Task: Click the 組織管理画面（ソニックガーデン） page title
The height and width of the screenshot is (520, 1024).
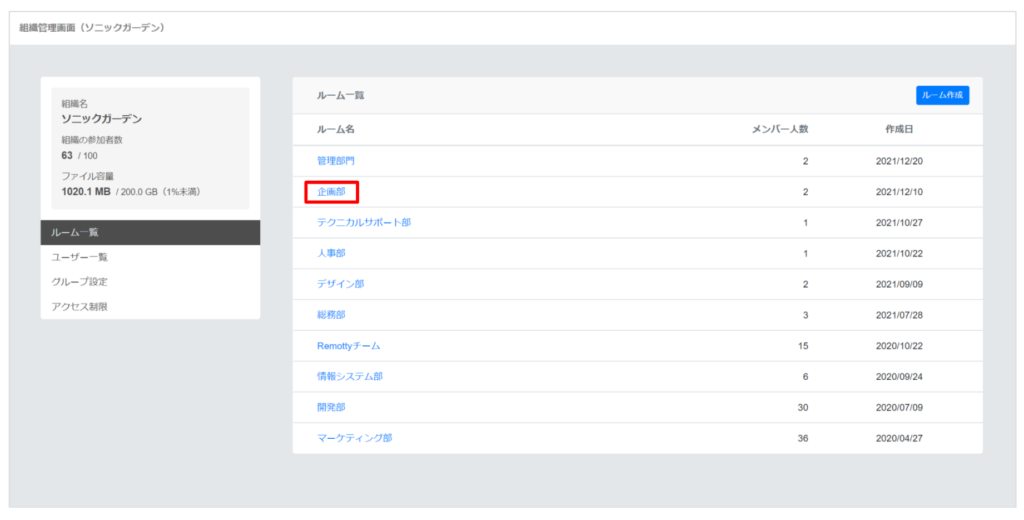Action: point(91,28)
